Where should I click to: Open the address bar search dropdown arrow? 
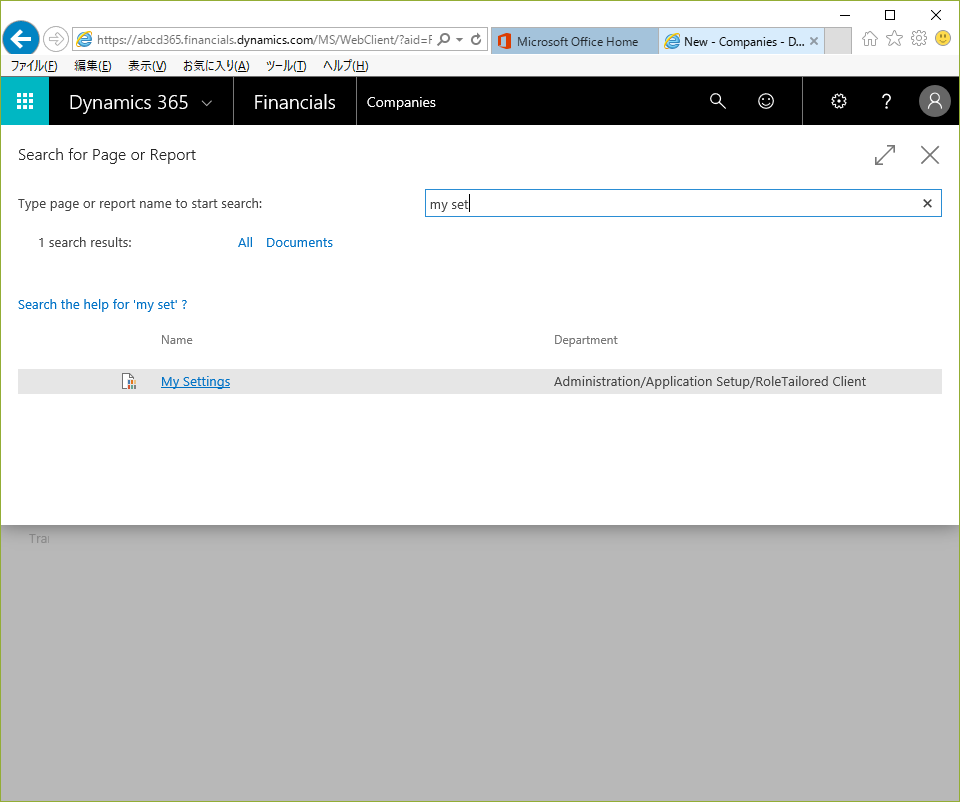pyautogui.click(x=459, y=40)
